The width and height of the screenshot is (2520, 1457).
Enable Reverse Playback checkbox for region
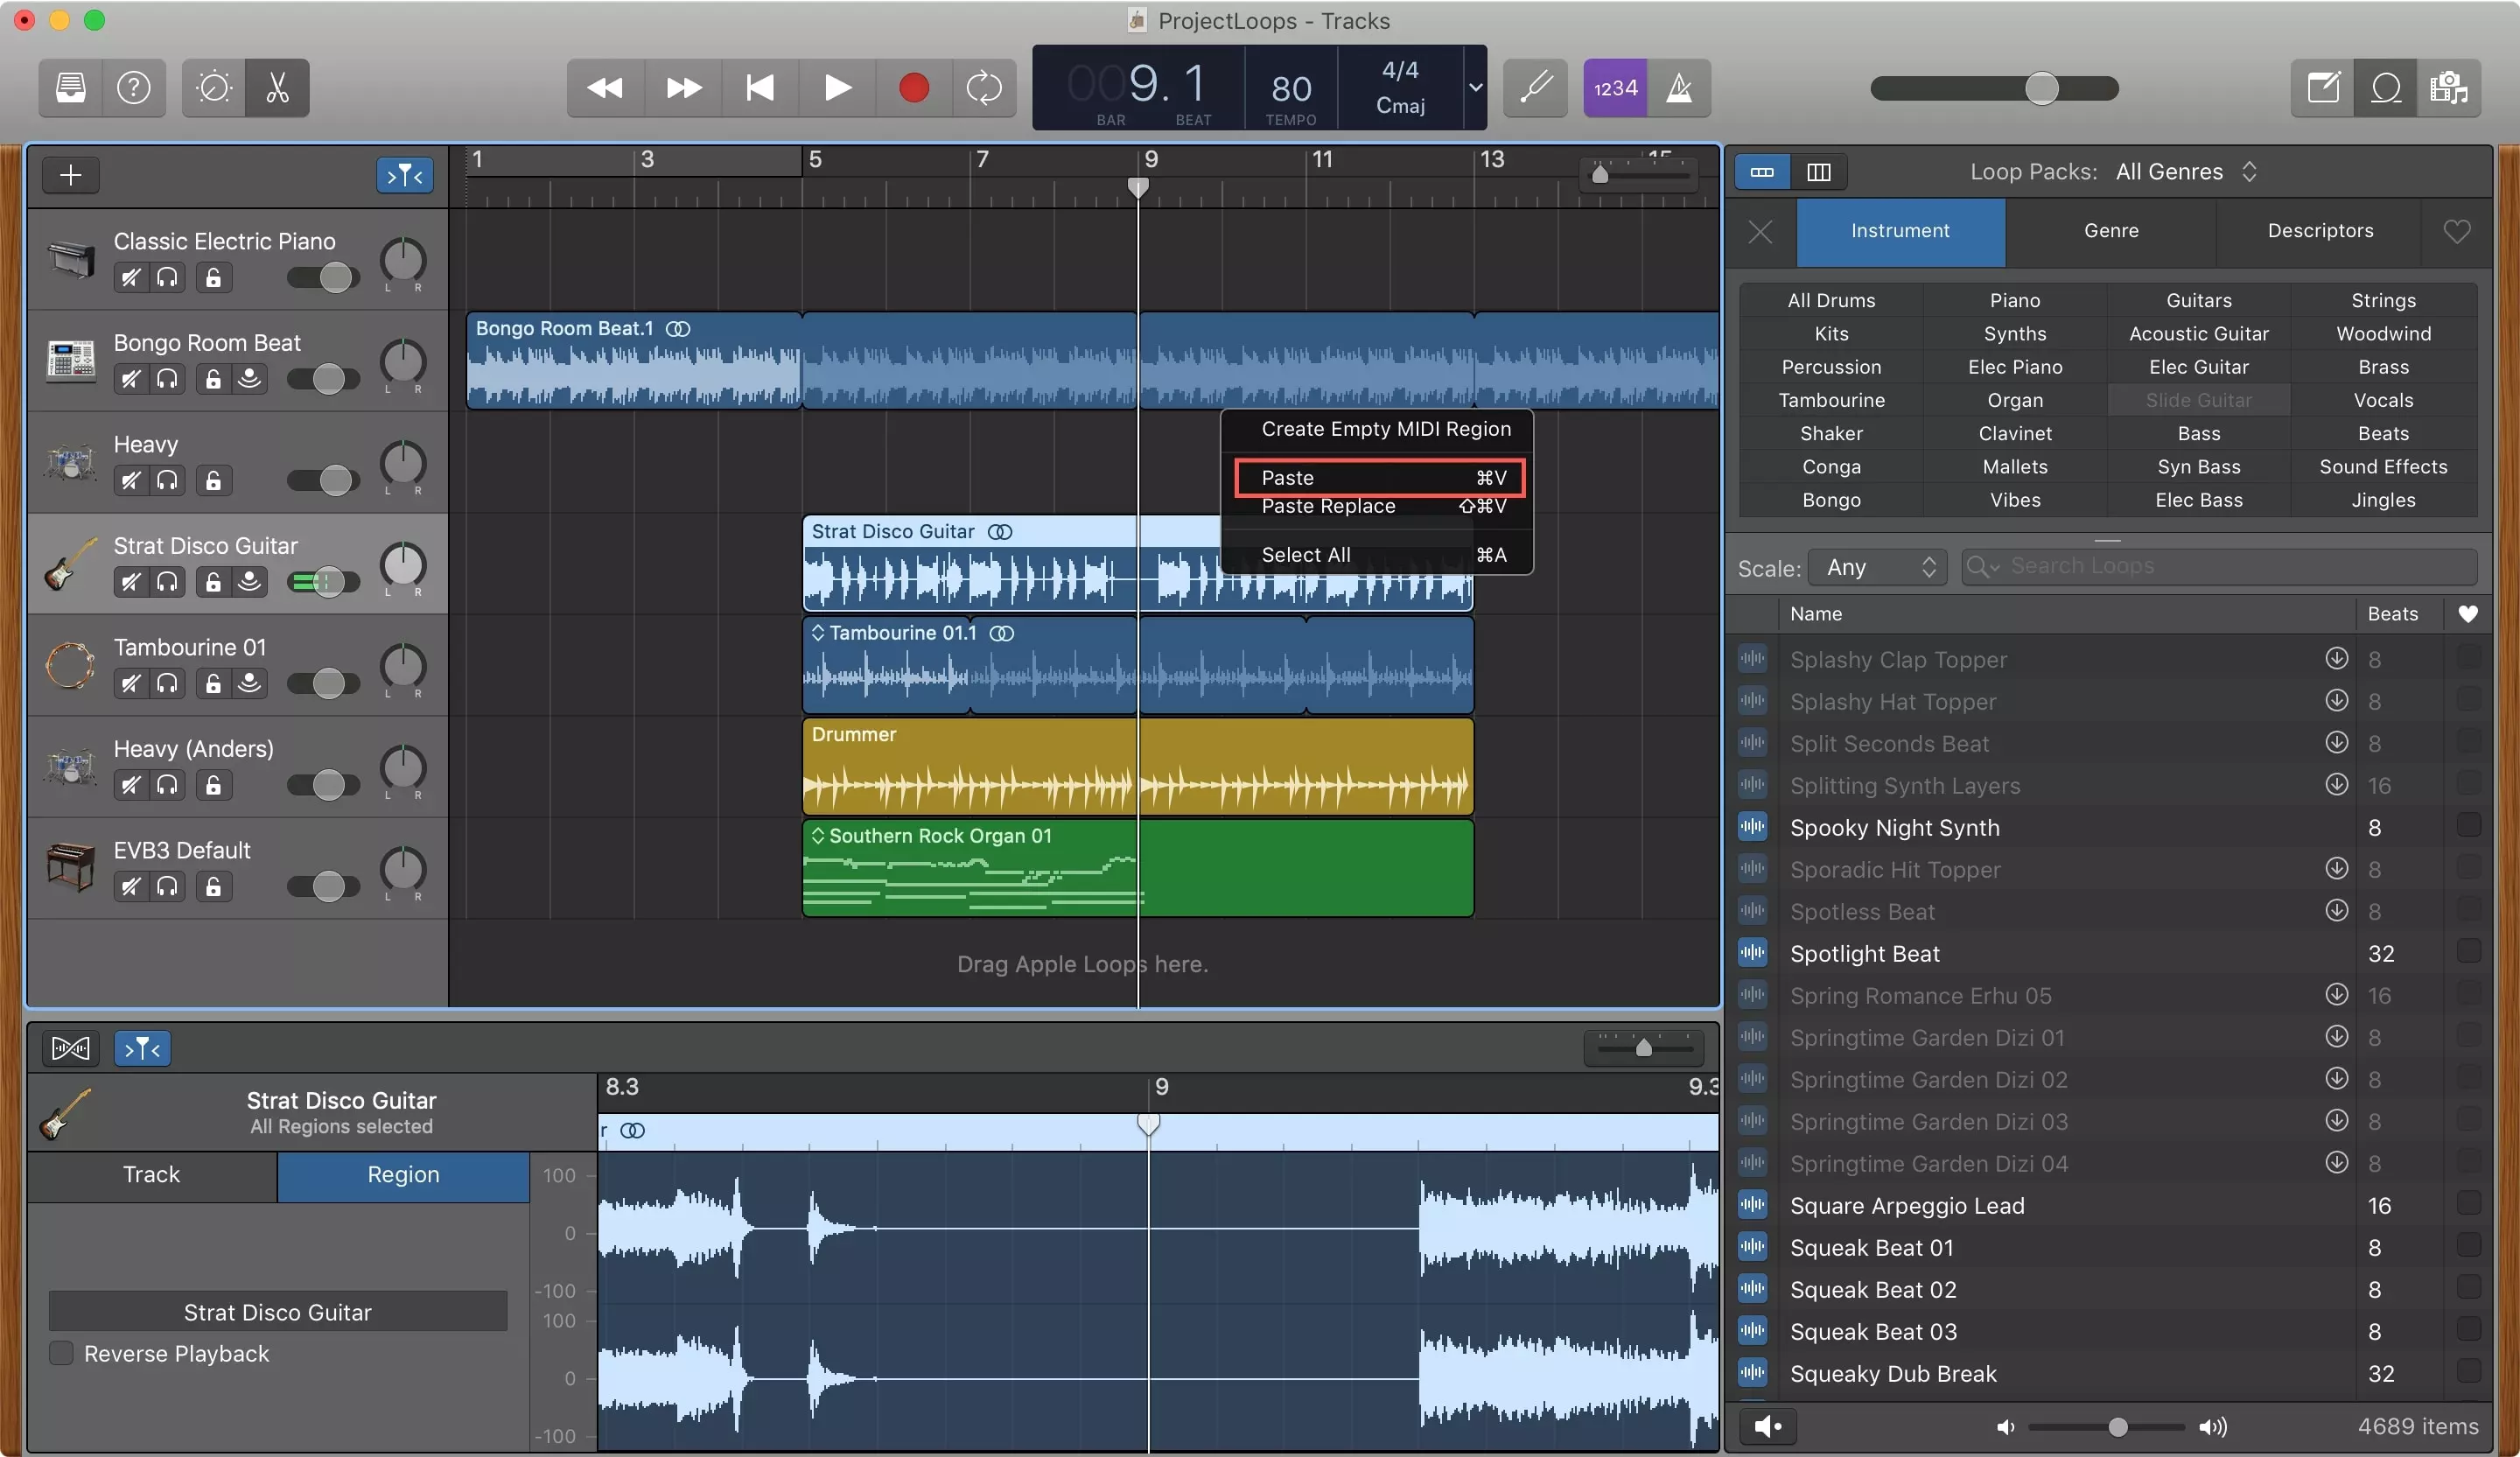point(62,1353)
